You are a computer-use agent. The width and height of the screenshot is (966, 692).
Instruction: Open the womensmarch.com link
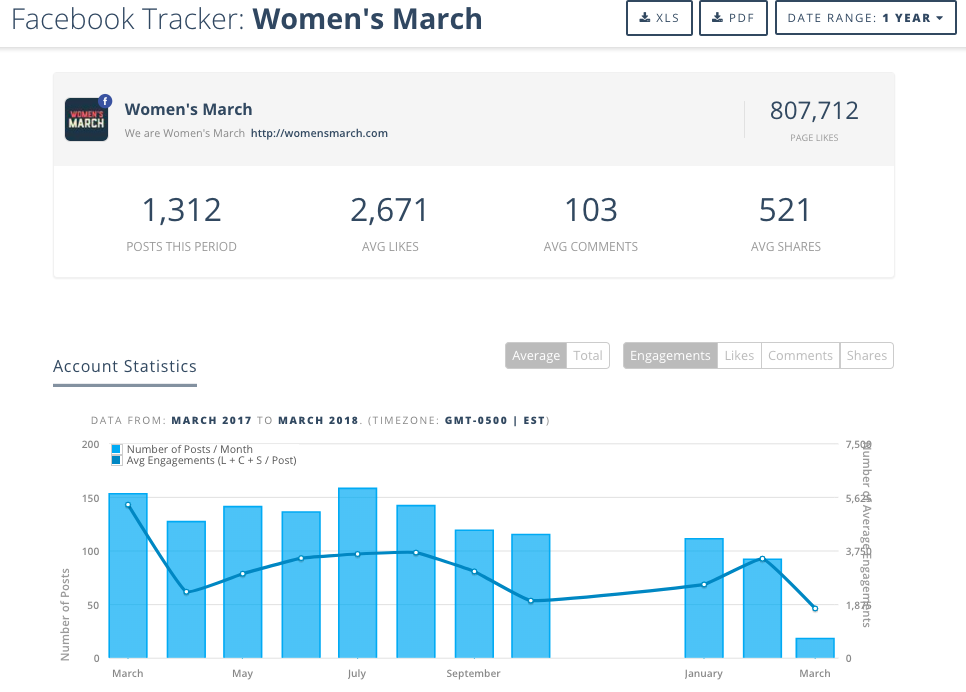pos(319,133)
